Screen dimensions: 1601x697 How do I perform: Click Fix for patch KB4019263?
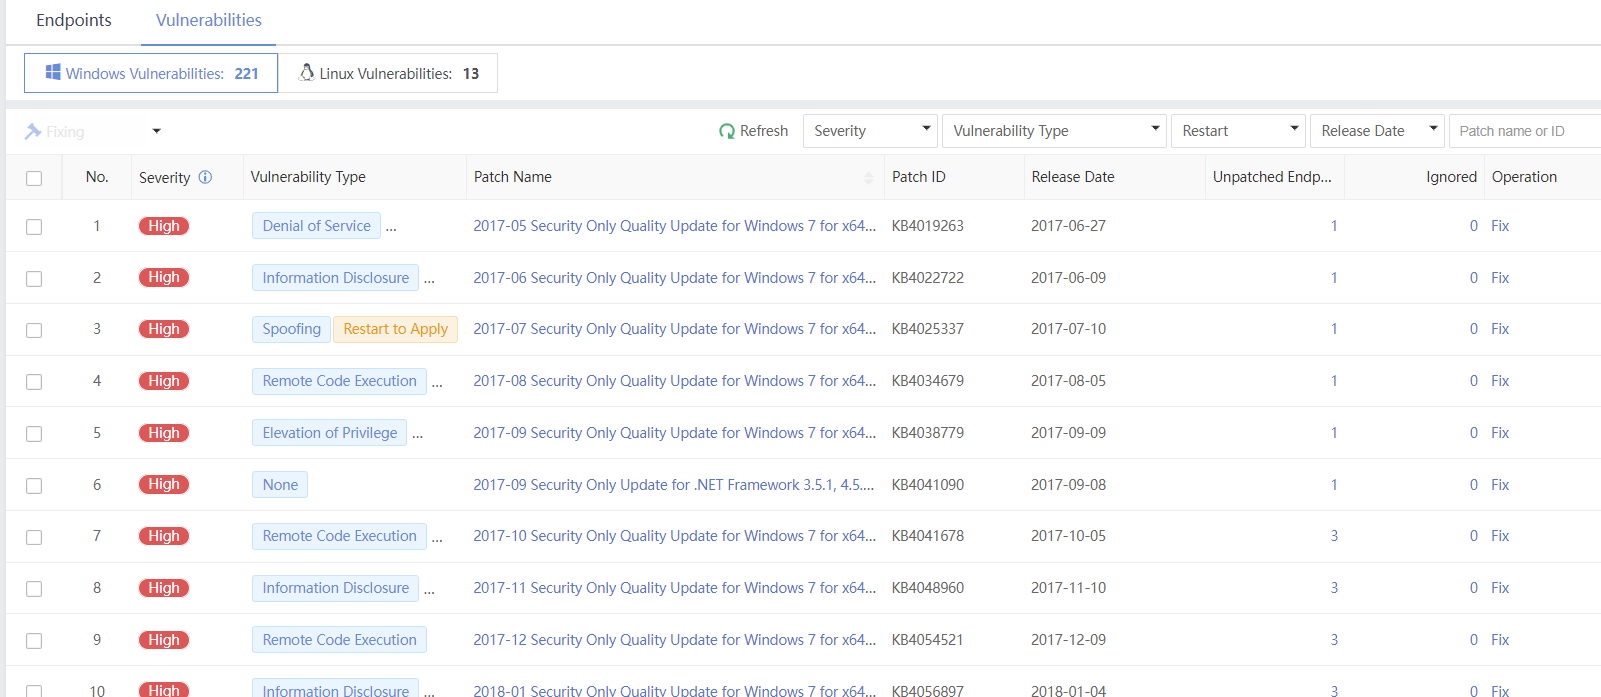[1499, 226]
